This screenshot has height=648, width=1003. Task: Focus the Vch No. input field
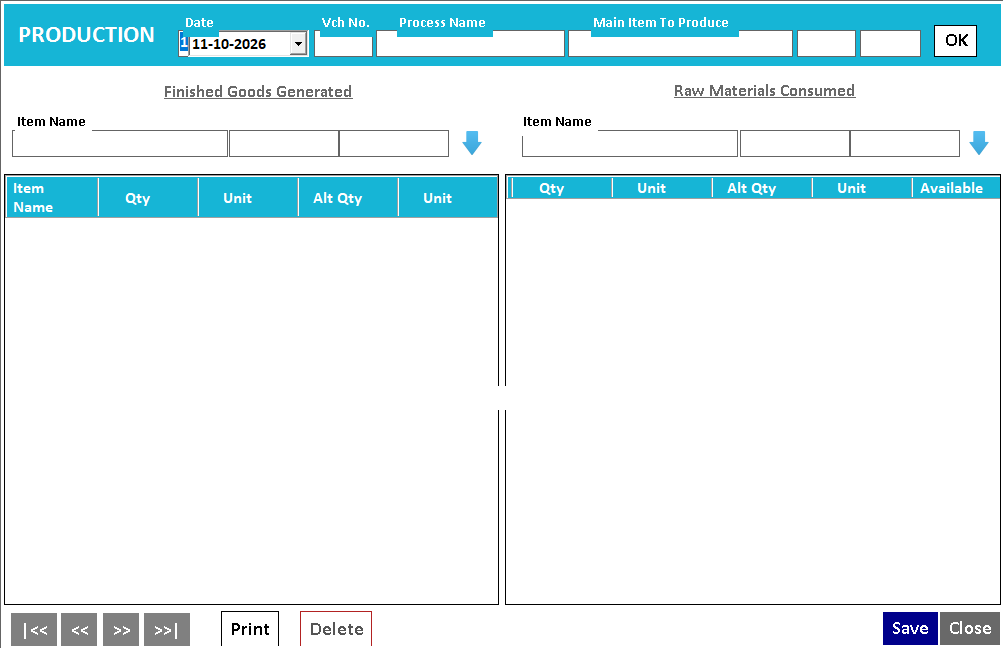click(x=344, y=45)
